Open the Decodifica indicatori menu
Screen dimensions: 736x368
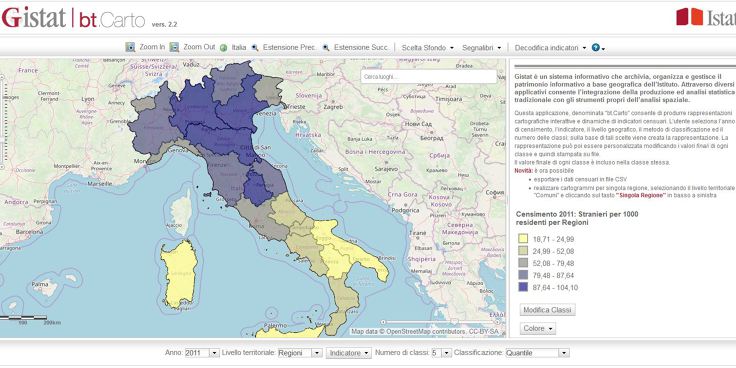point(550,47)
